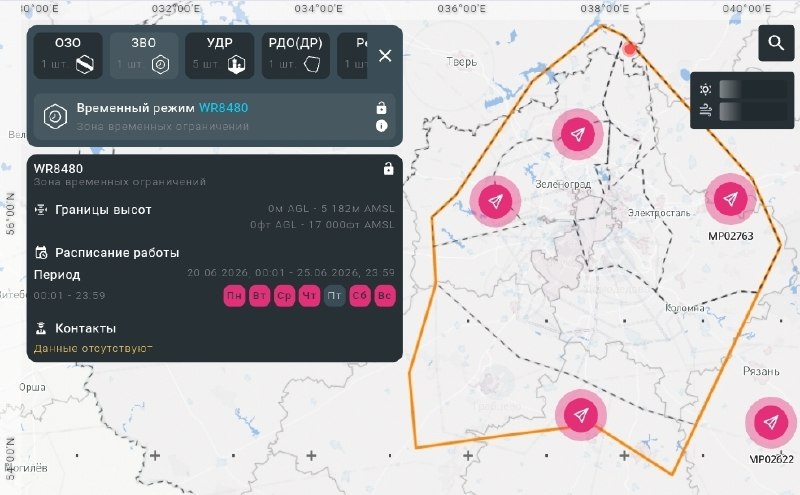Toggle the Вт weekday chip
The image size is (800, 495).
[259, 296]
